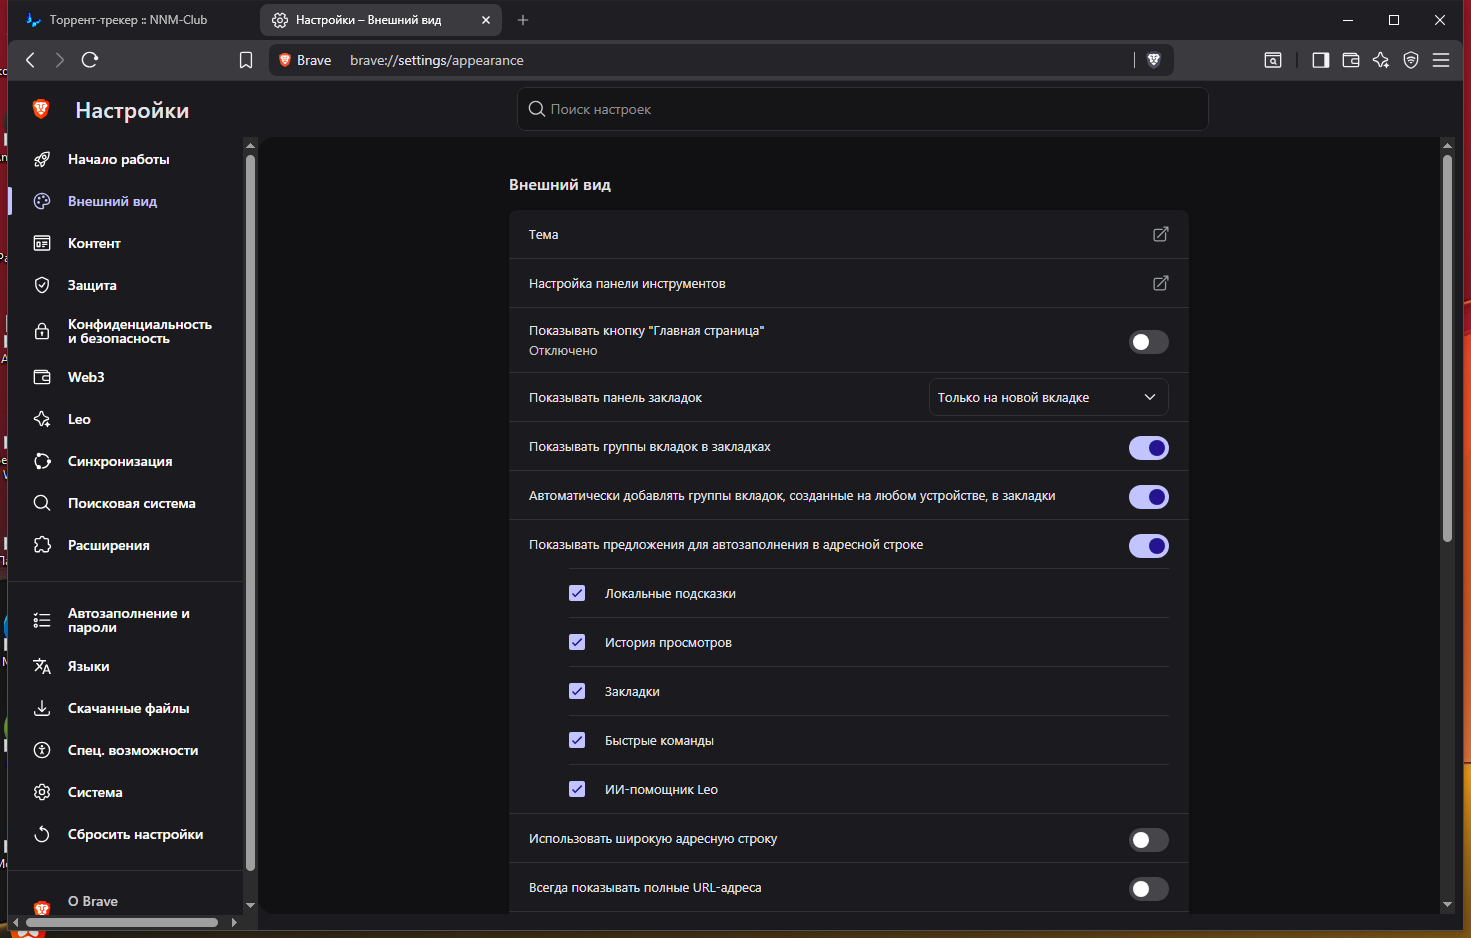Open the Brave Wallet toolbar icon
1471x938 pixels.
(x=1351, y=60)
